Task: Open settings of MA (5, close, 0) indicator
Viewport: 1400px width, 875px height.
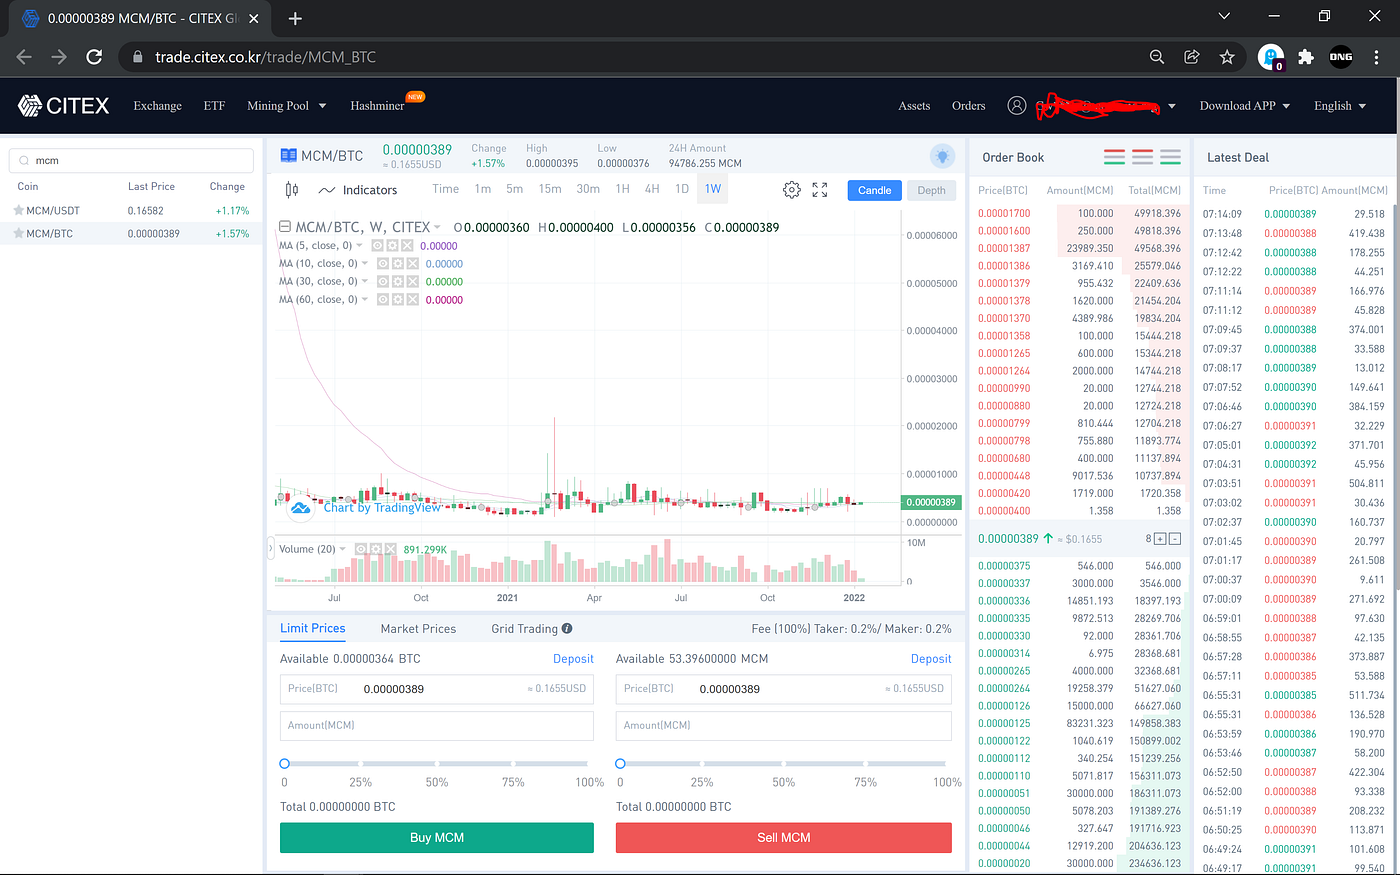Action: tap(393, 246)
